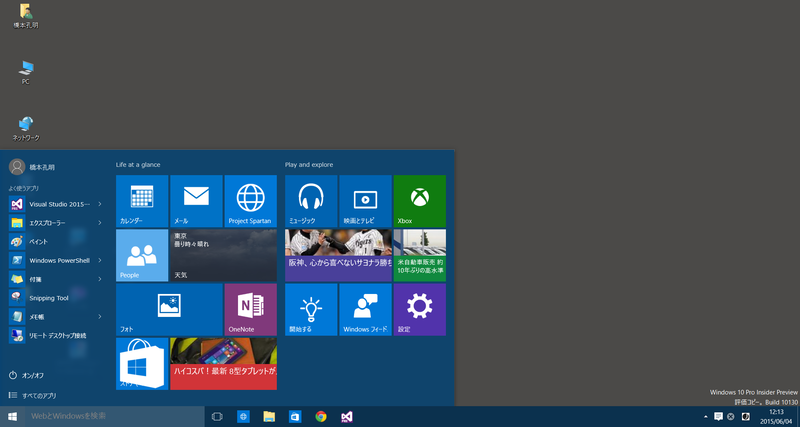Image resolution: width=800 pixels, height=427 pixels.
Task: Open the 橋本孔明 user account menu
Action: 32,167
